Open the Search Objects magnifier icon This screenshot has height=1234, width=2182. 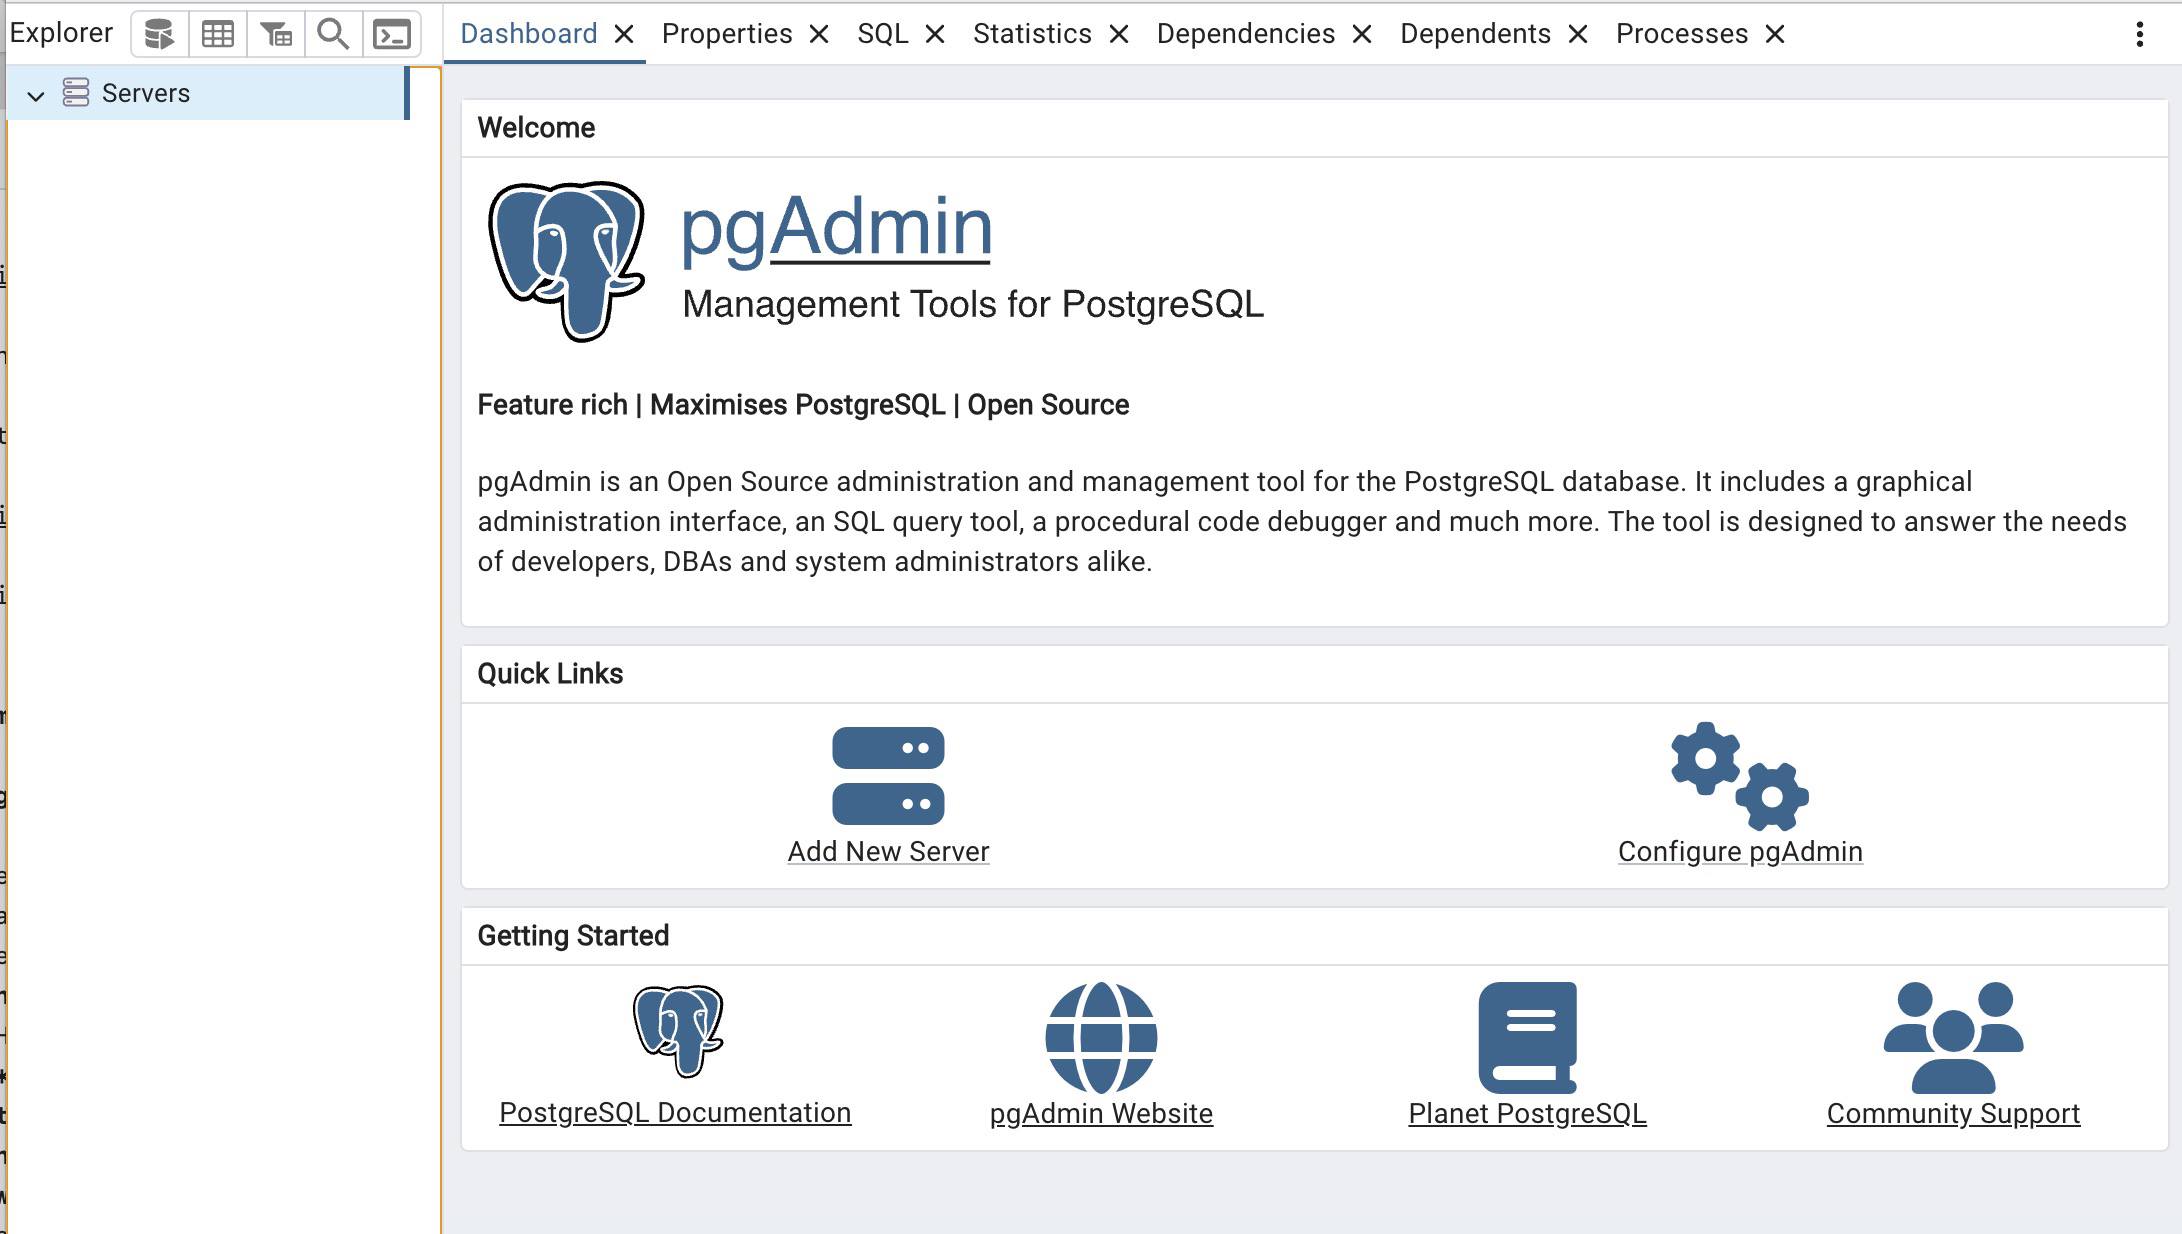334,32
